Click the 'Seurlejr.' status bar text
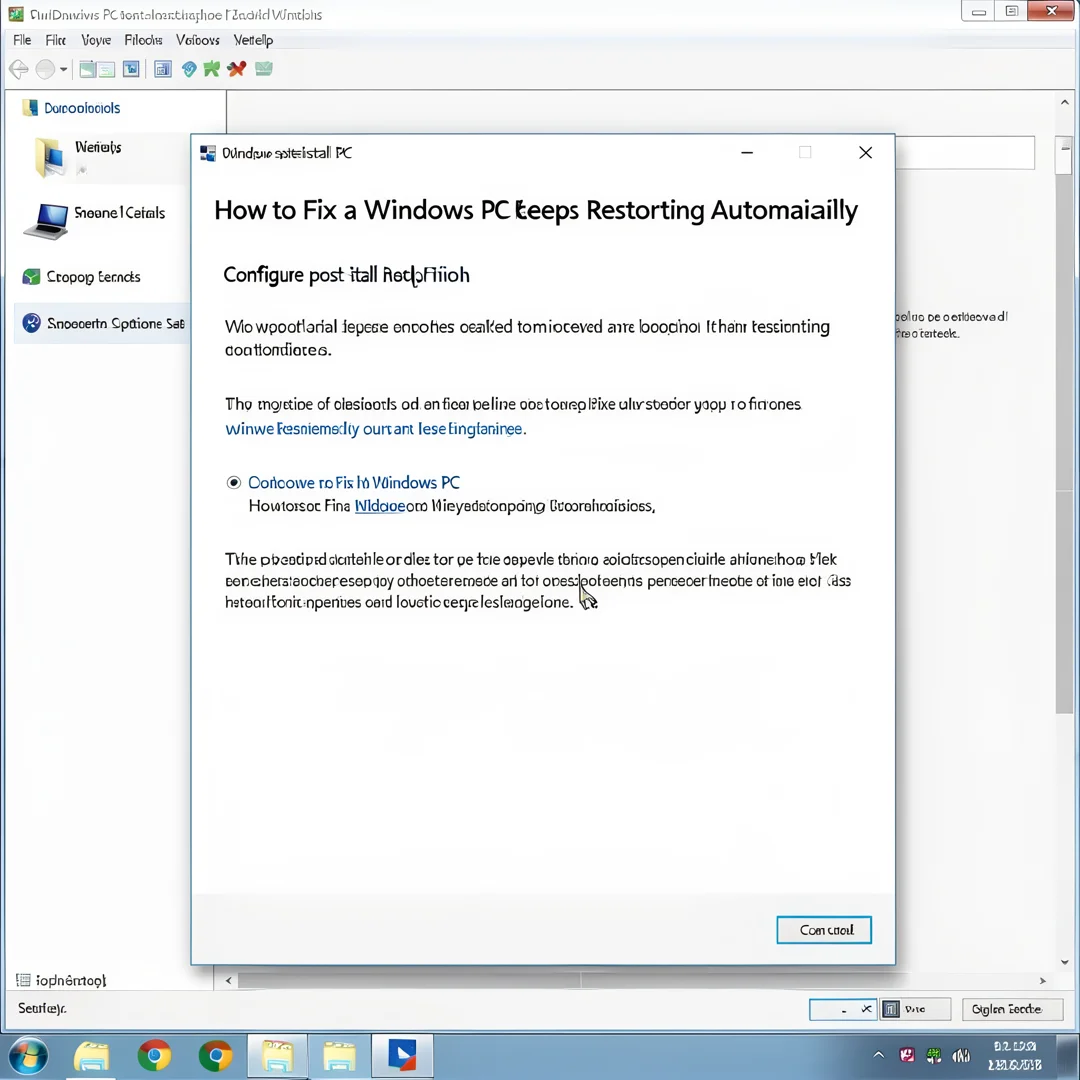This screenshot has height=1080, width=1080. [x=42, y=1008]
